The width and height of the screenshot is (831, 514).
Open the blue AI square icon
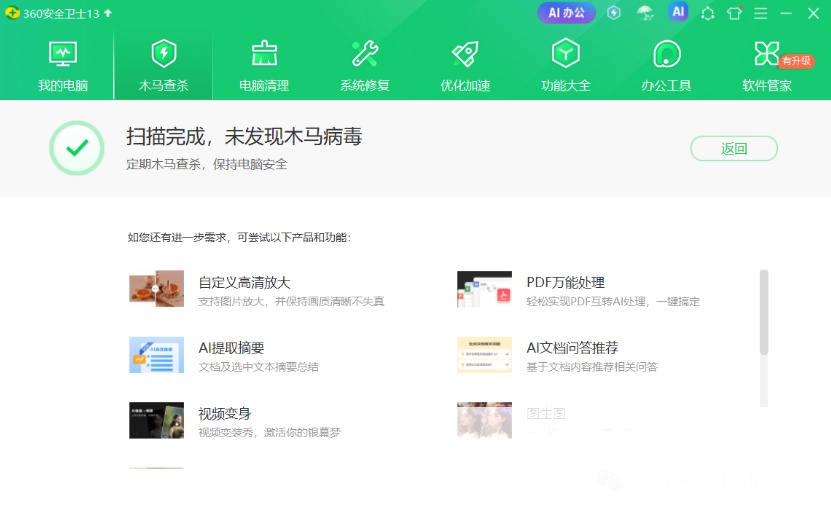tap(678, 12)
